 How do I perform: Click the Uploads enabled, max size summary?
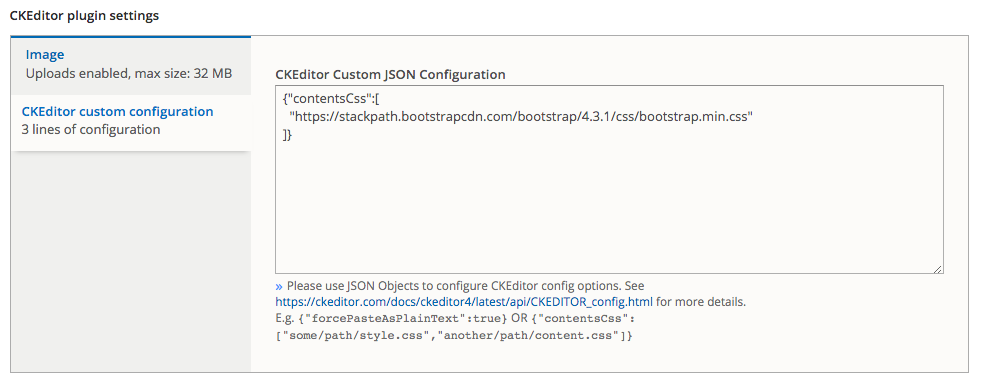[x=129, y=73]
